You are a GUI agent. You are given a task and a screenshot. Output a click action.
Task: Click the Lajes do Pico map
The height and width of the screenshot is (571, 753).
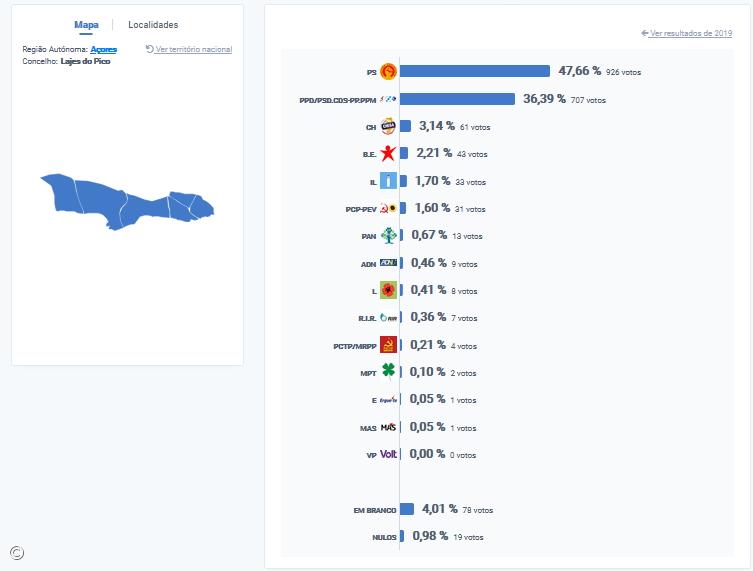(x=127, y=200)
